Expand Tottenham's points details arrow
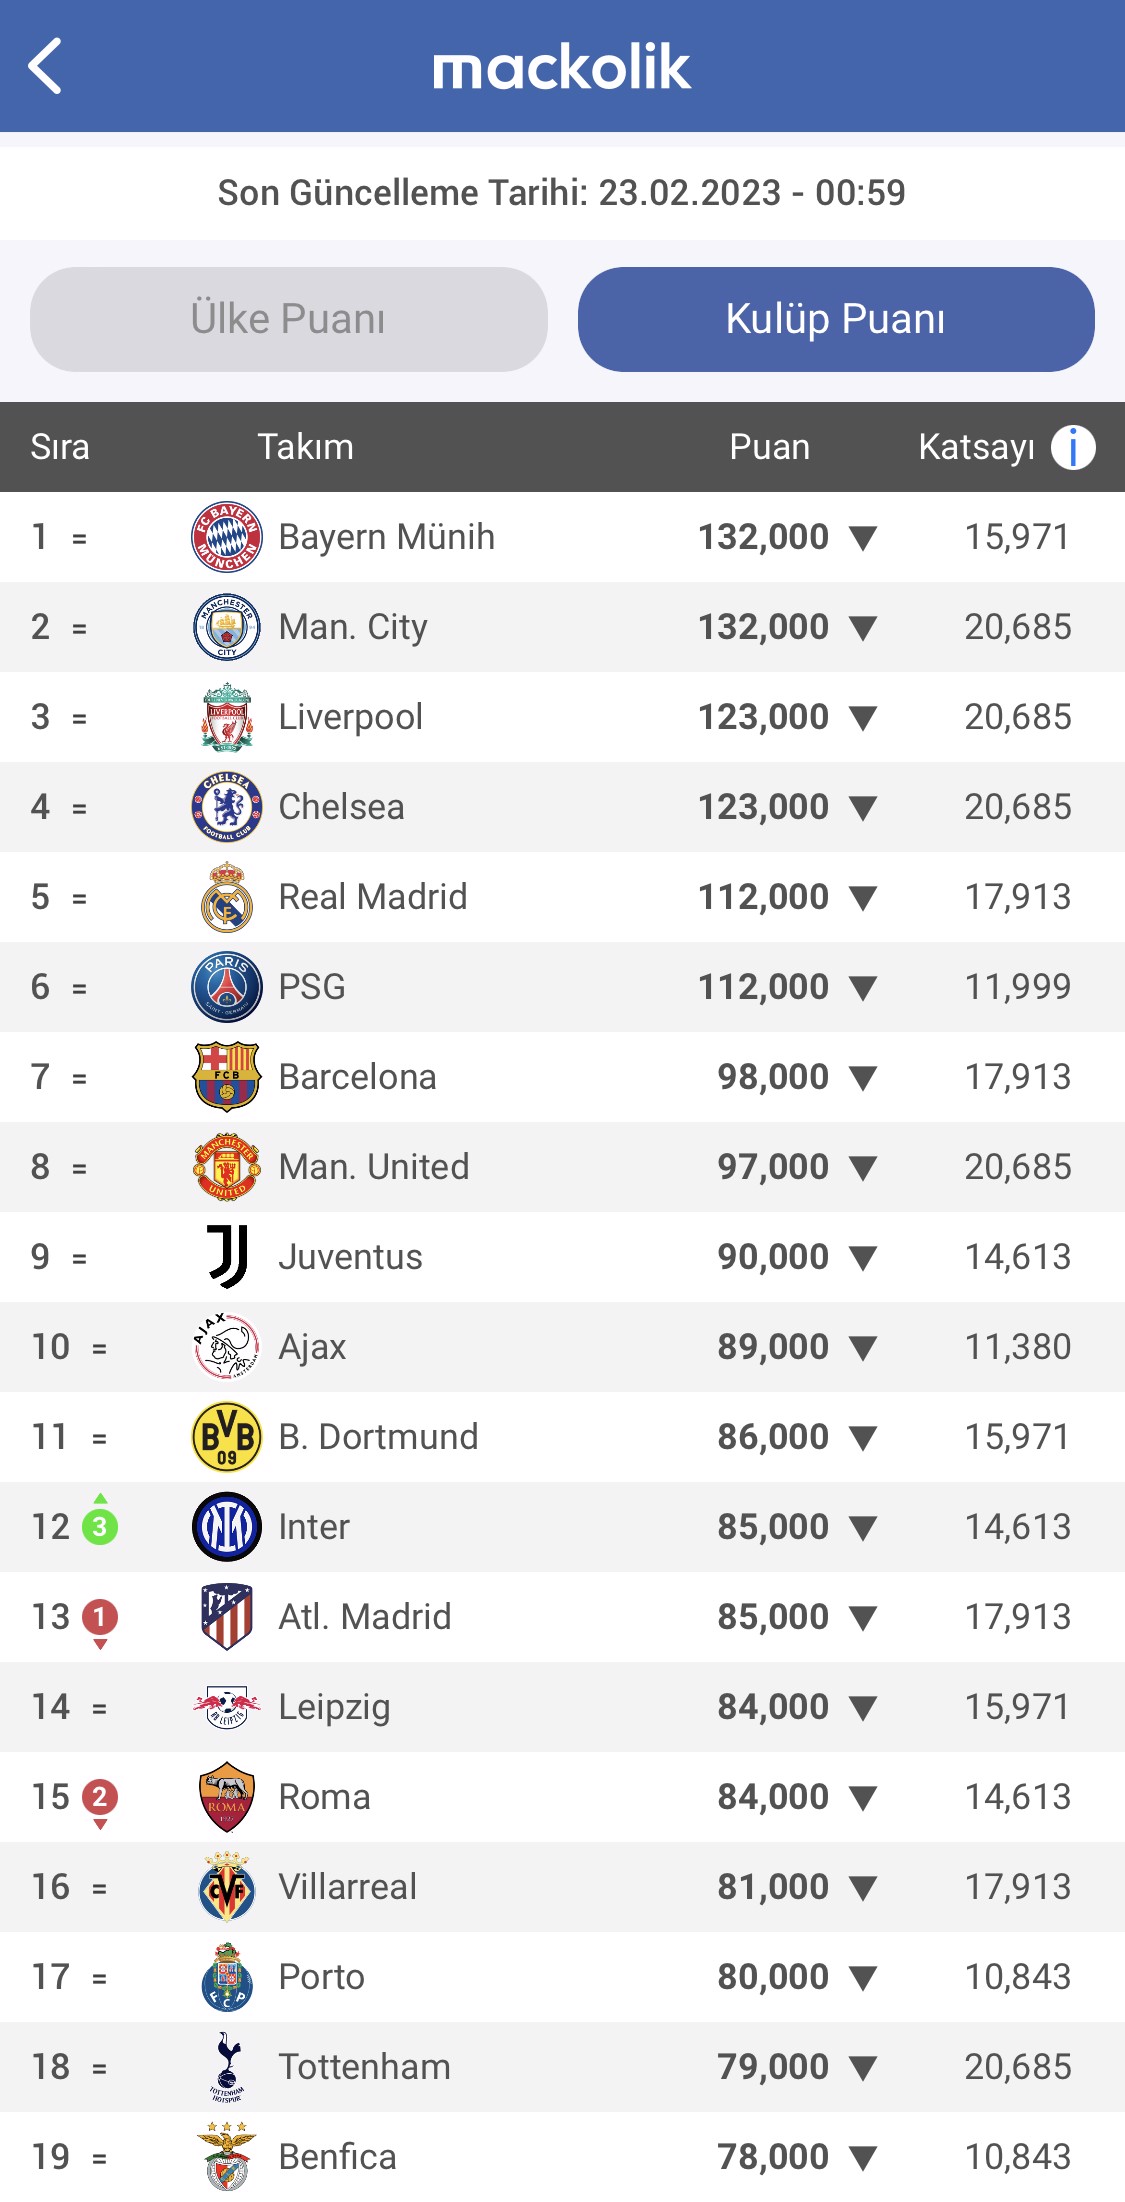Viewport: 1125px width, 2202px height. (862, 2066)
